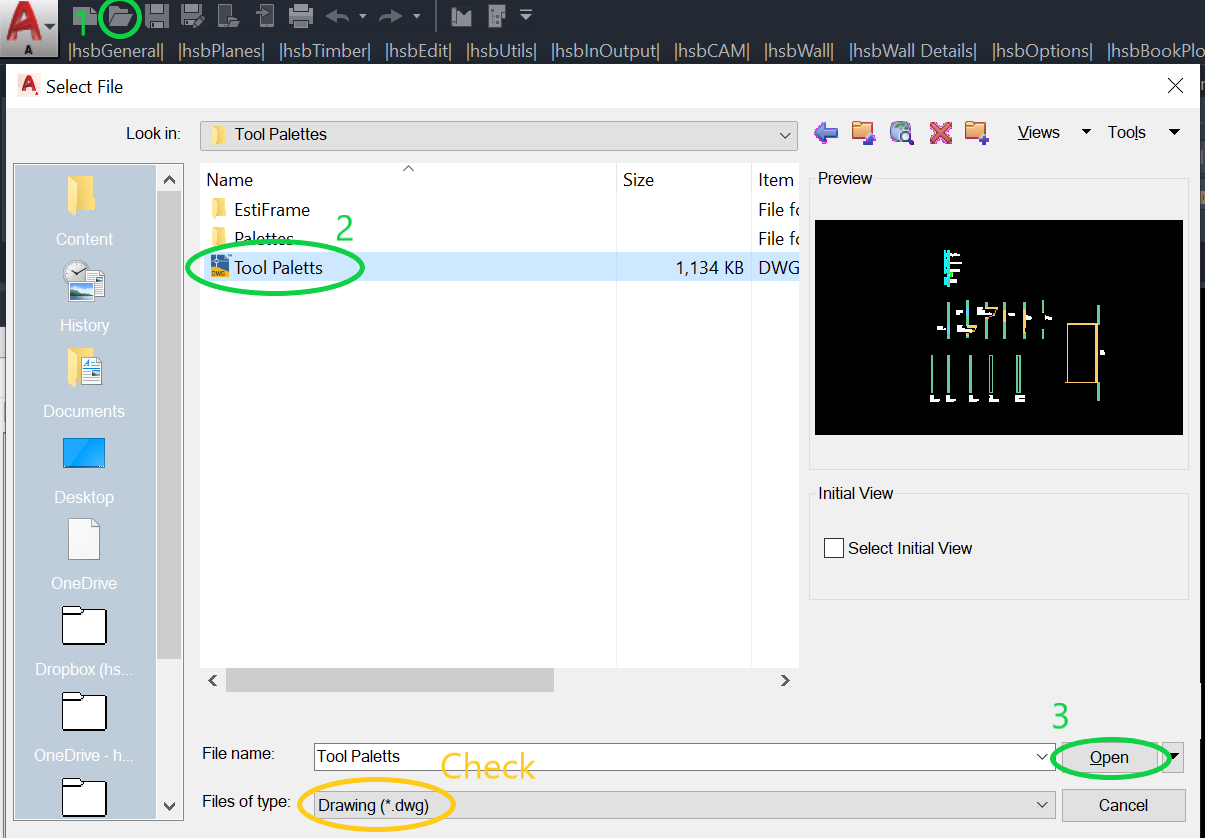Click the red Delete X icon
Viewport: 1205px width, 838px height.
point(939,132)
